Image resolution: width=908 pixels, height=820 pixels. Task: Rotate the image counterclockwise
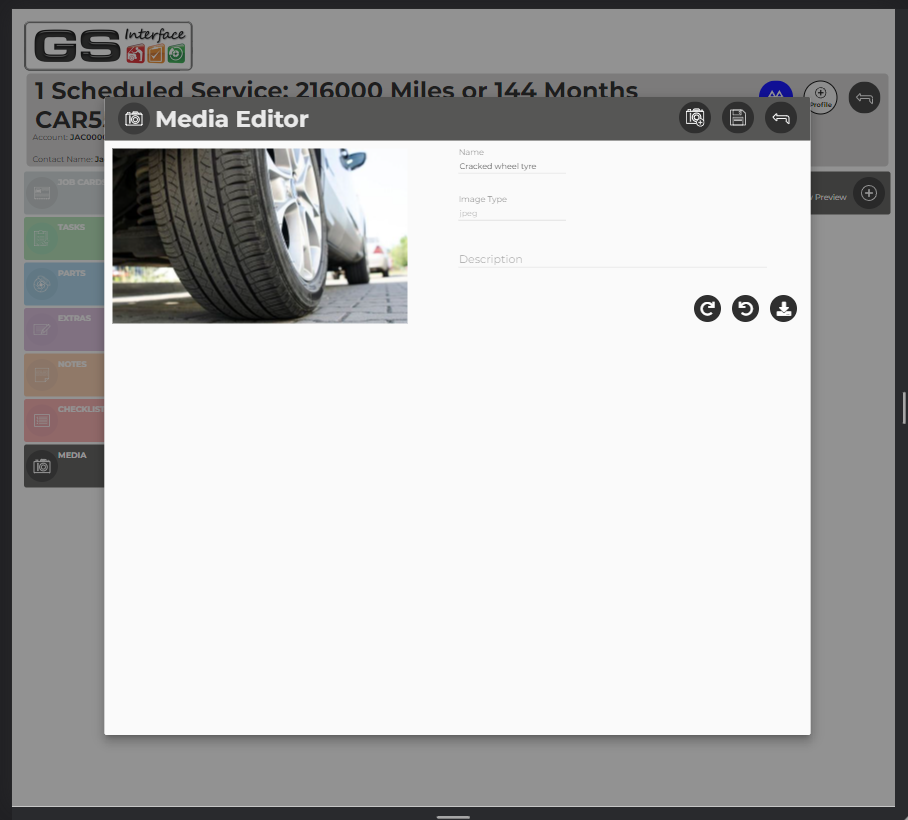point(745,309)
